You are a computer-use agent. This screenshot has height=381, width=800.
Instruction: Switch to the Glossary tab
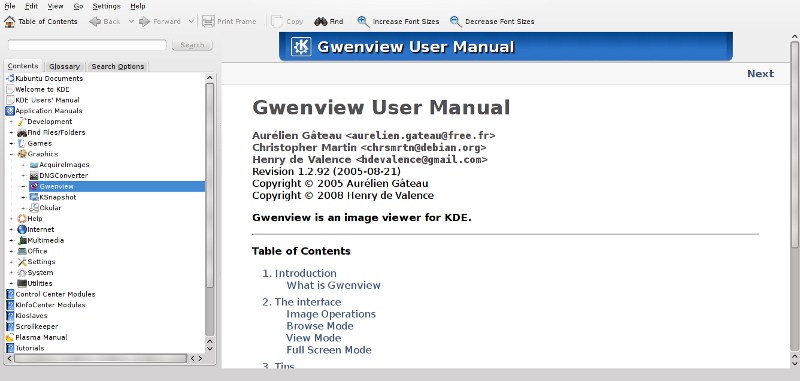click(x=65, y=66)
